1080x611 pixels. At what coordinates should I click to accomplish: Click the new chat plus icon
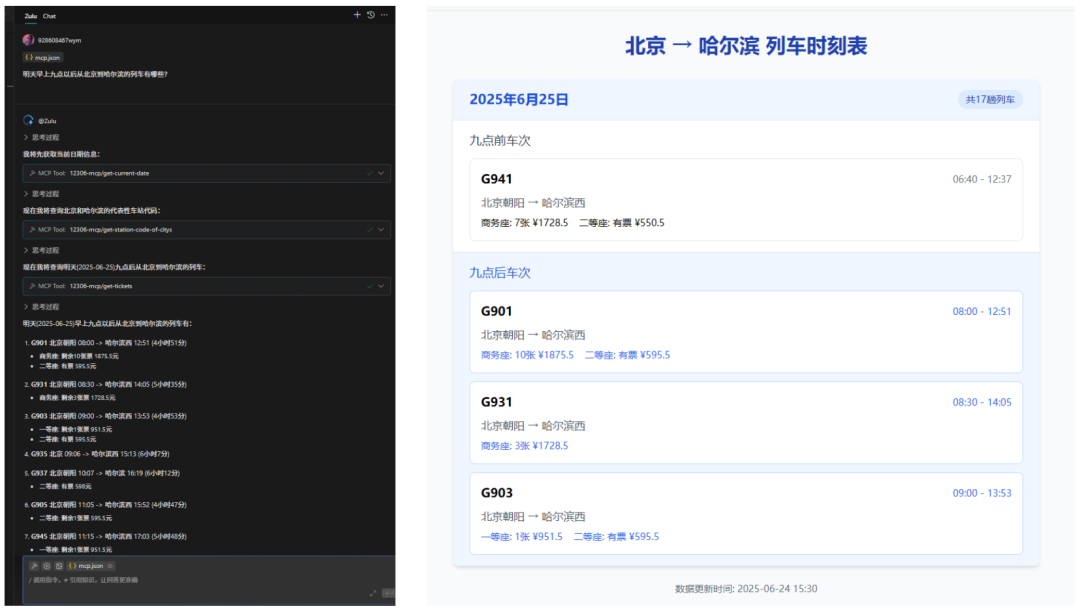(357, 15)
